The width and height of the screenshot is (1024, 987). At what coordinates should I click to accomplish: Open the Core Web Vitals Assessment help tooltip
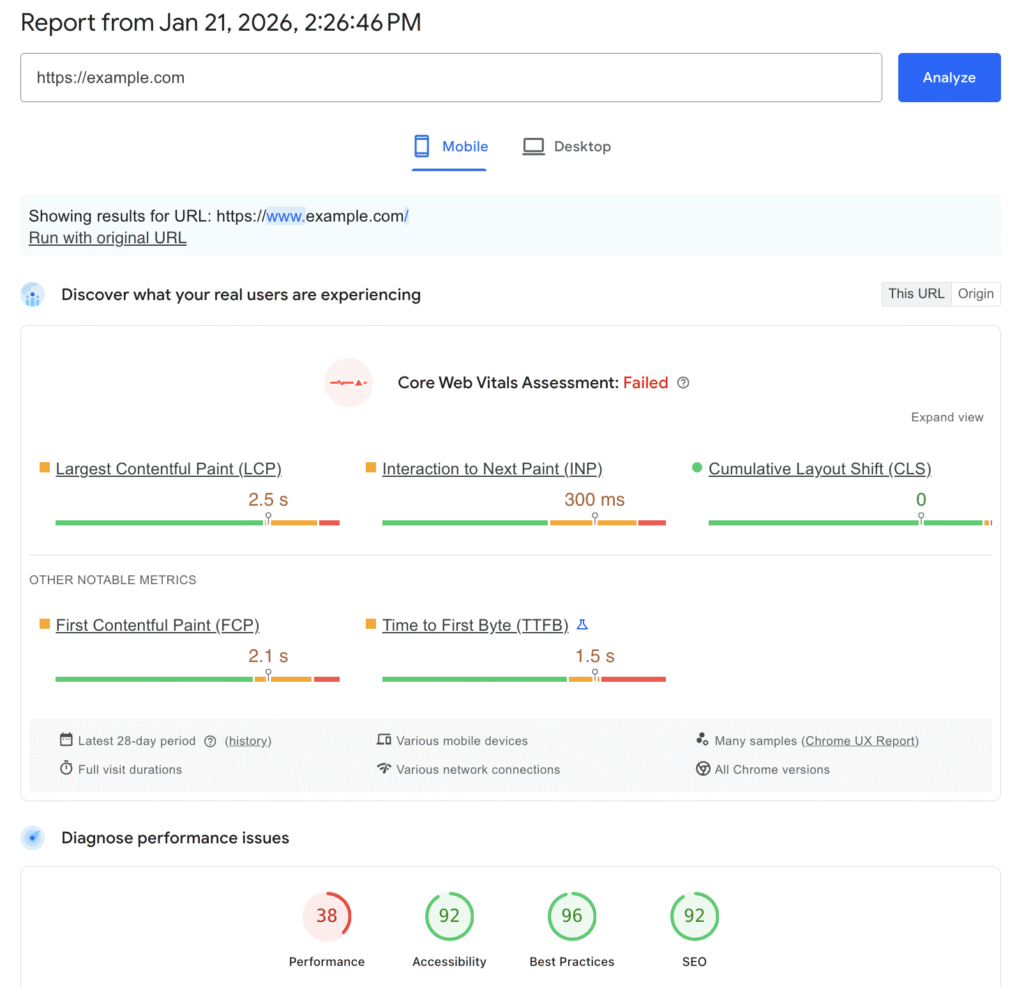pyautogui.click(x=683, y=383)
